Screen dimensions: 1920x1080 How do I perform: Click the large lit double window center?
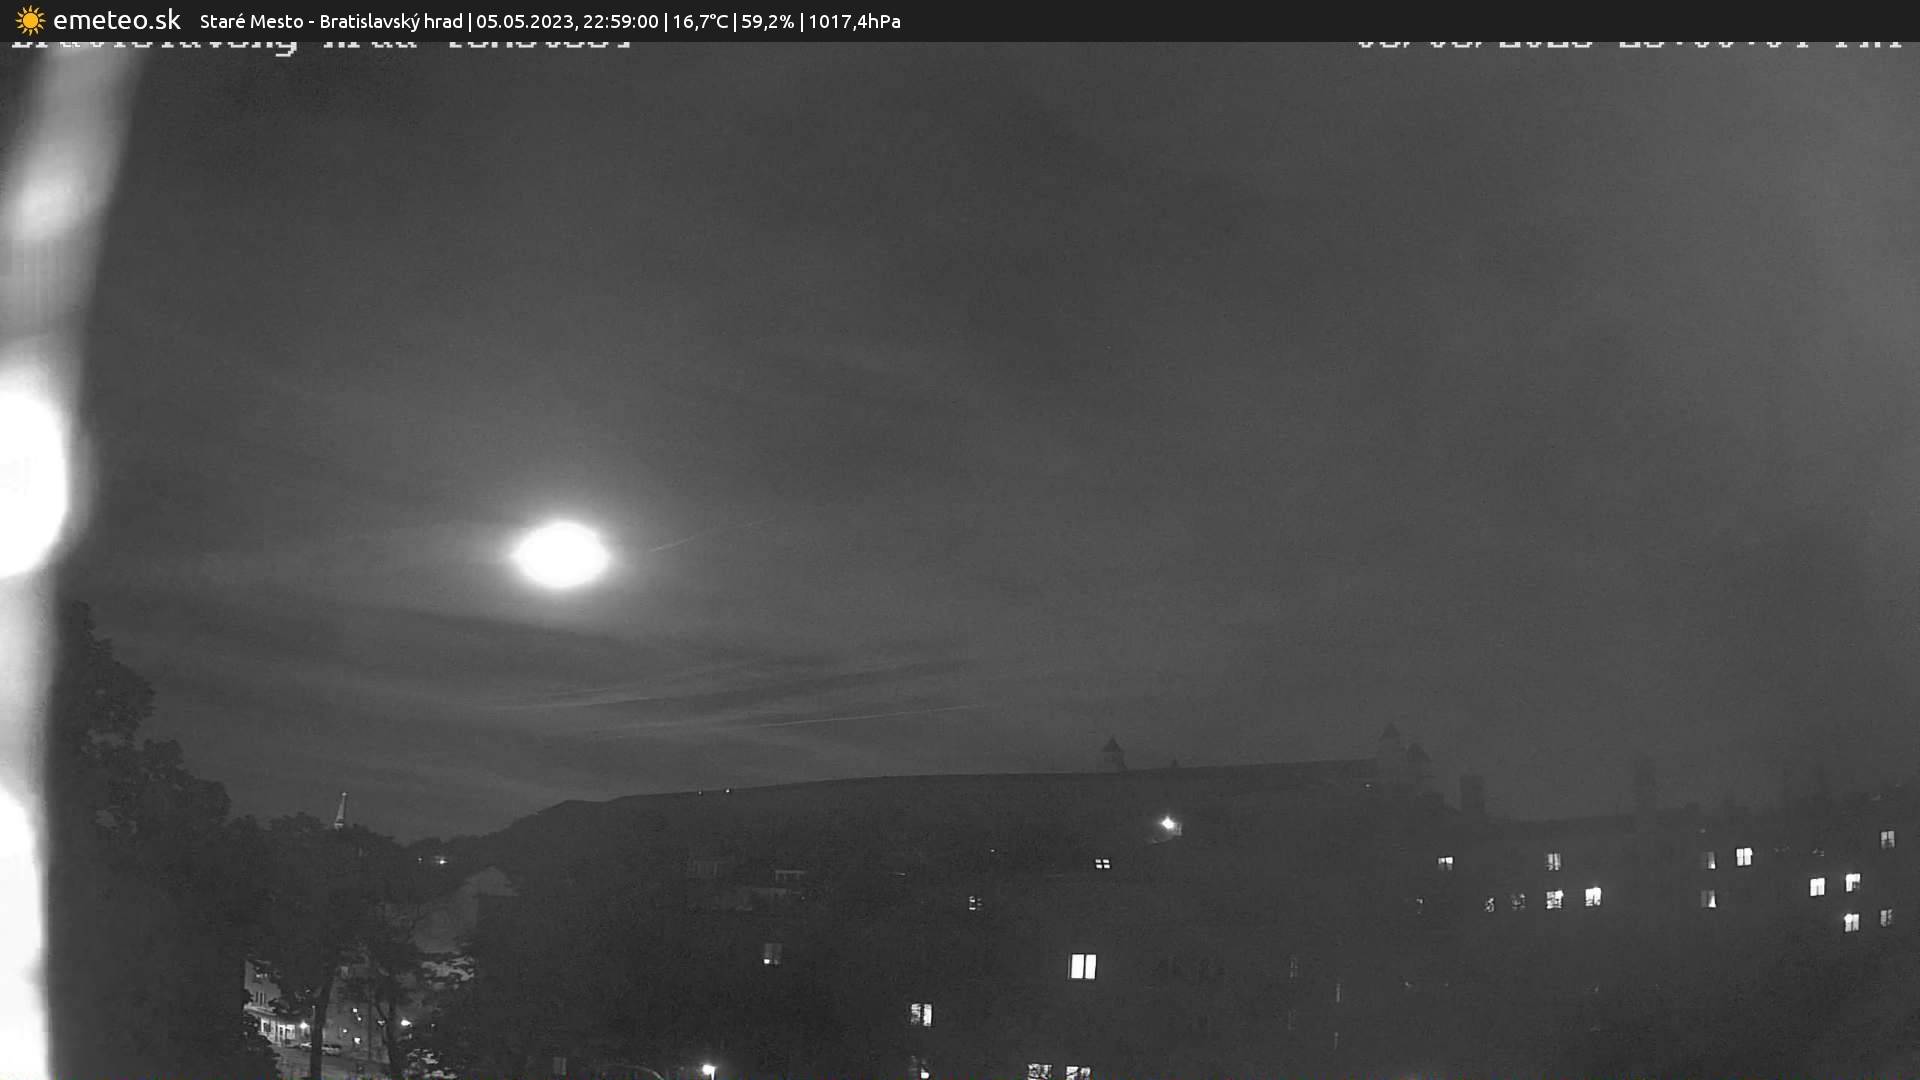point(1083,966)
